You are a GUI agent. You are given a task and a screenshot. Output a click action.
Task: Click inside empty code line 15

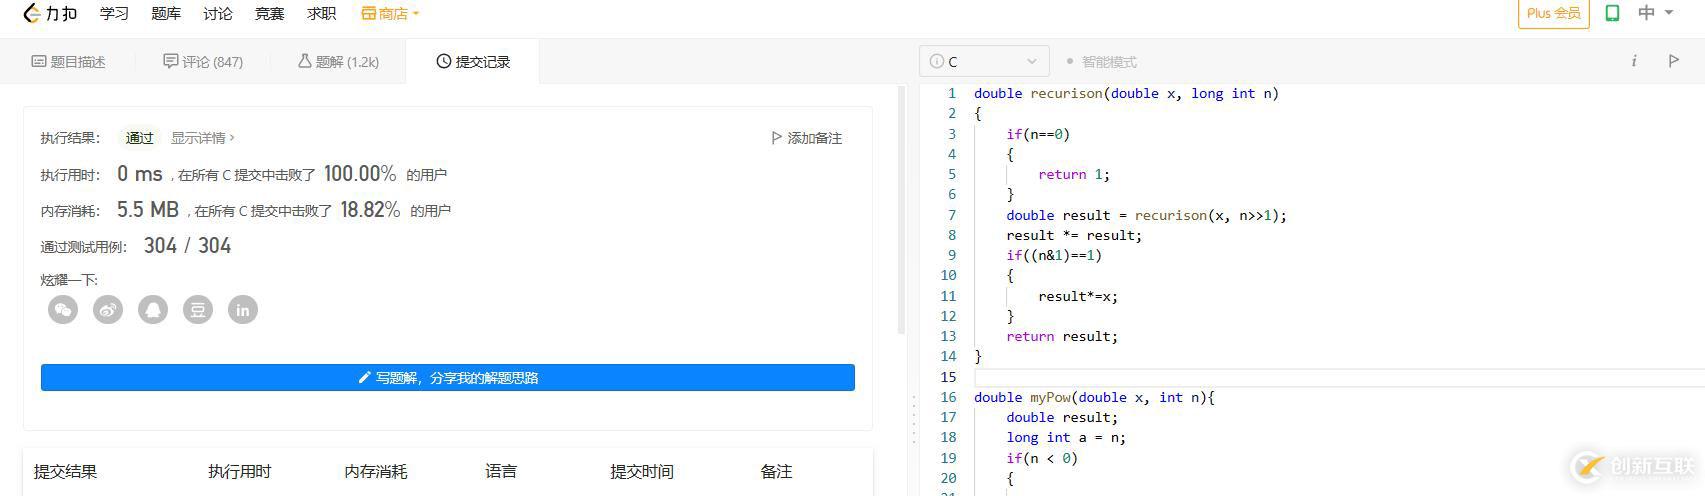[1338, 377]
